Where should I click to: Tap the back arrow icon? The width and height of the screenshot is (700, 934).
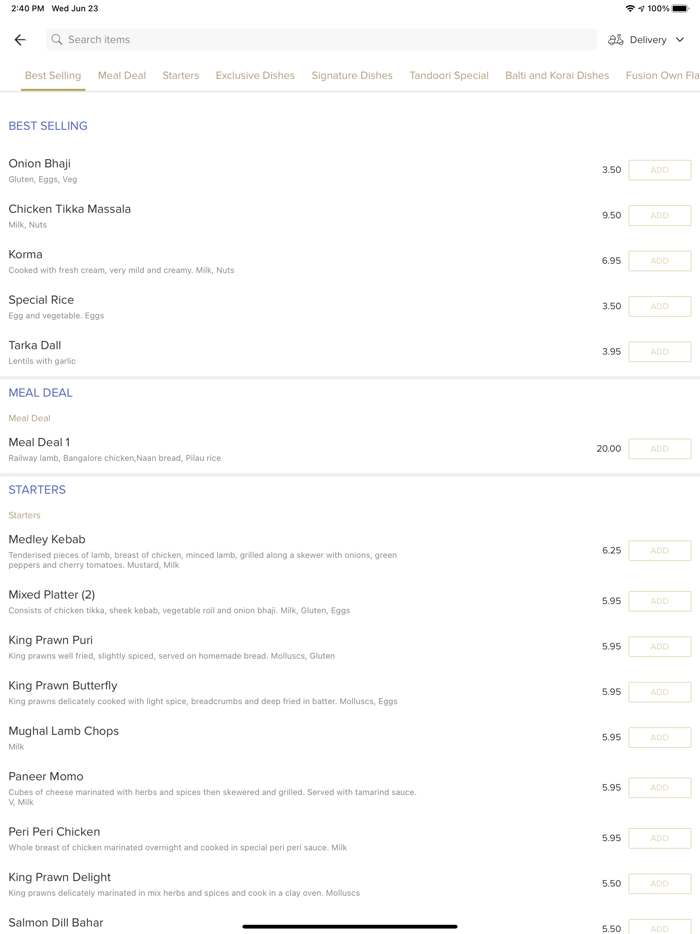tap(20, 40)
